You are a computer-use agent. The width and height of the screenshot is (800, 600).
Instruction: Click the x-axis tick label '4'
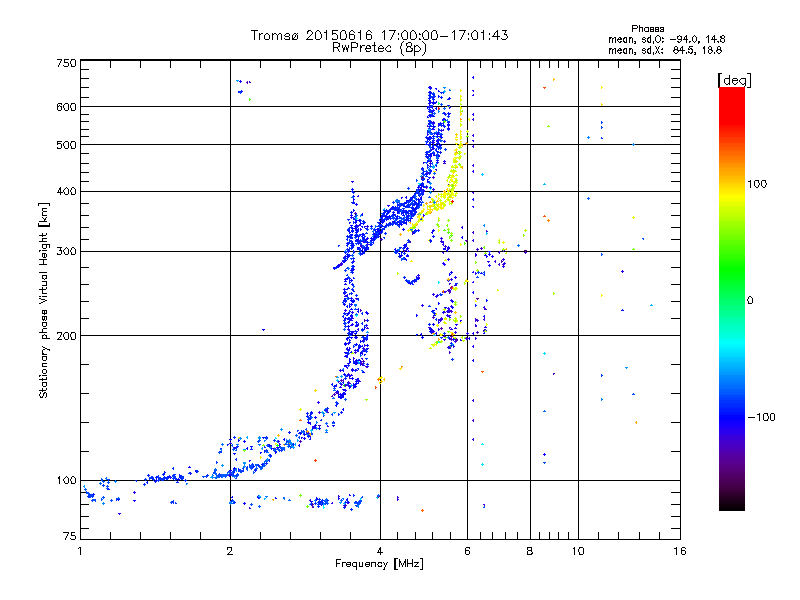[x=380, y=551]
